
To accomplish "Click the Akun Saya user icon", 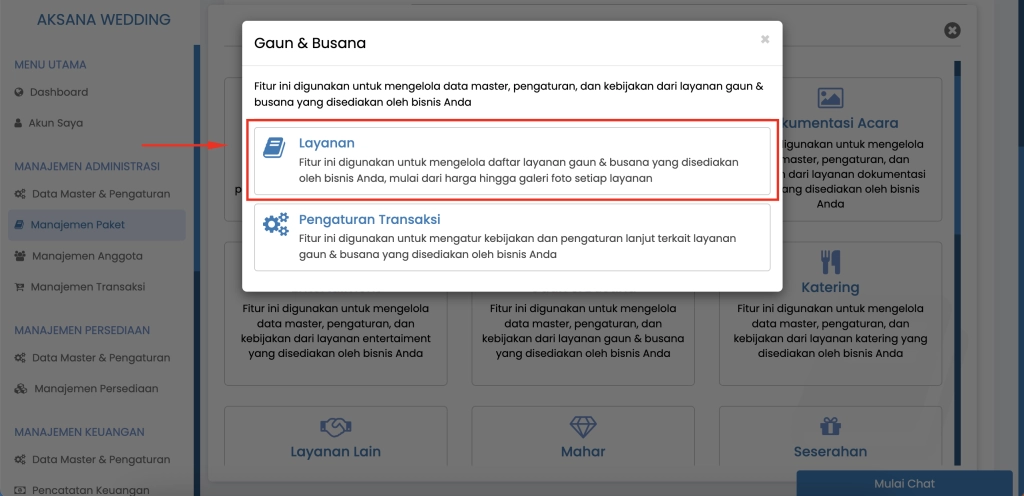I will (x=18, y=123).
